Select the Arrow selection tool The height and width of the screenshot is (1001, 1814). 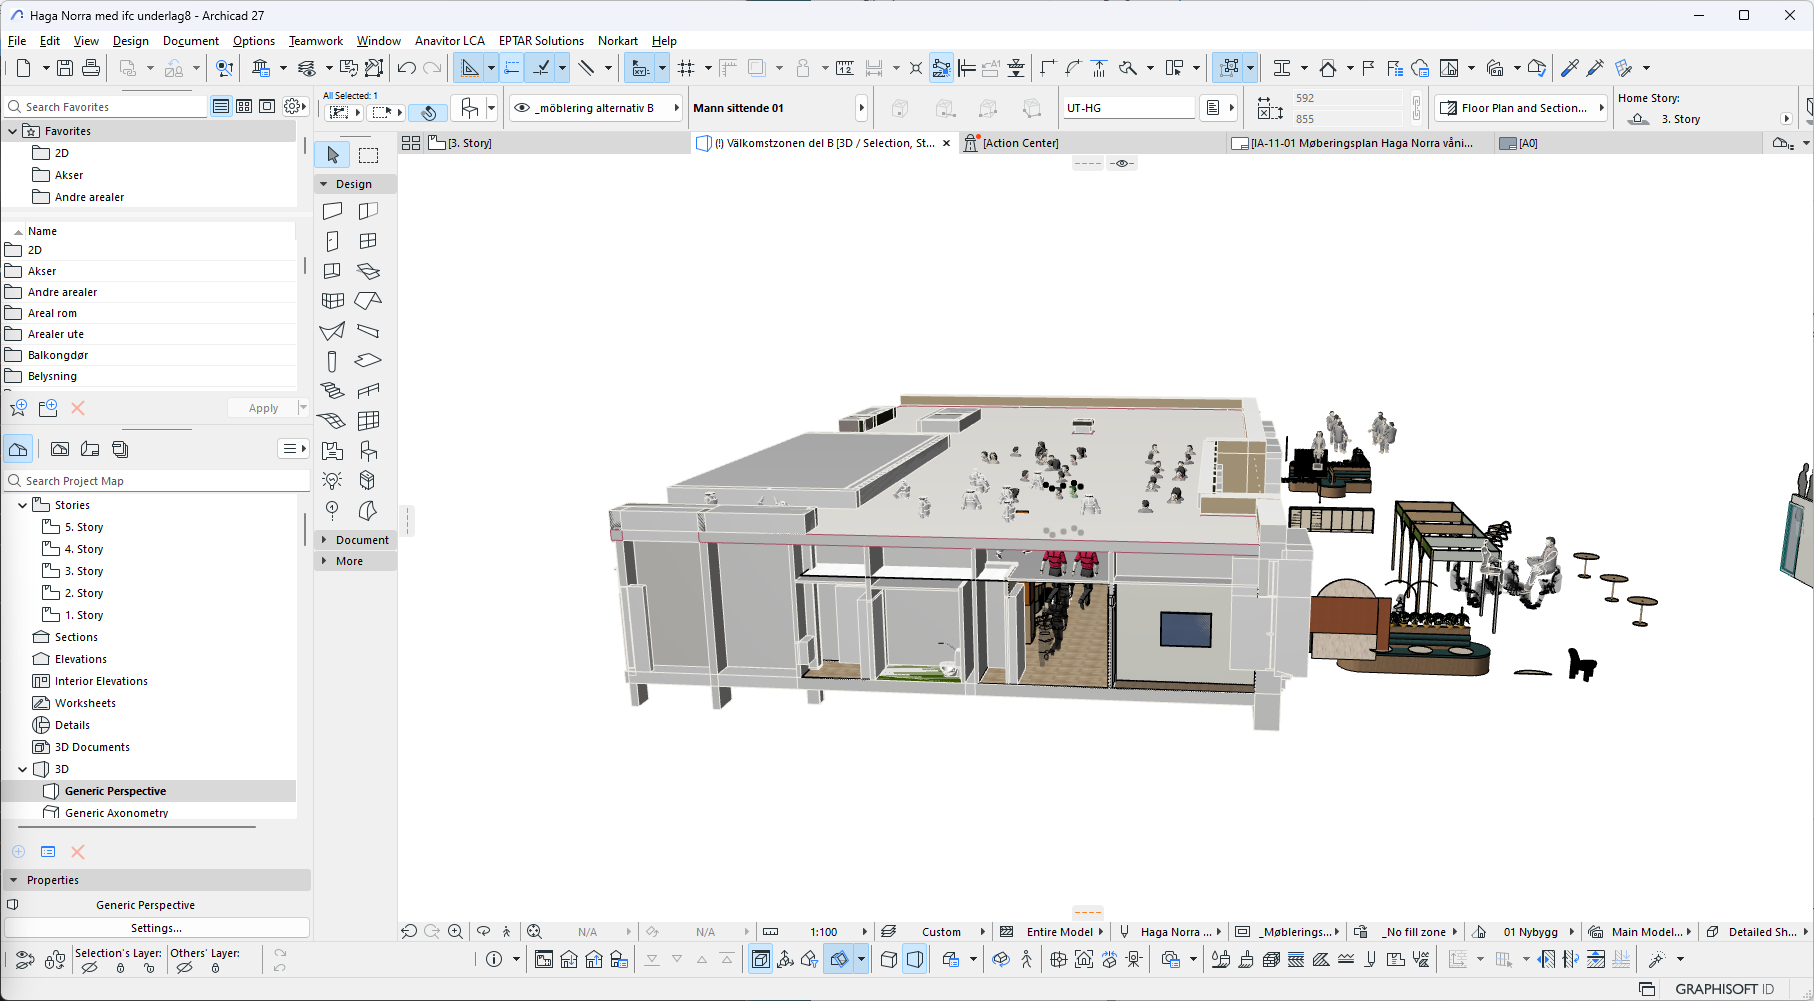coord(332,155)
